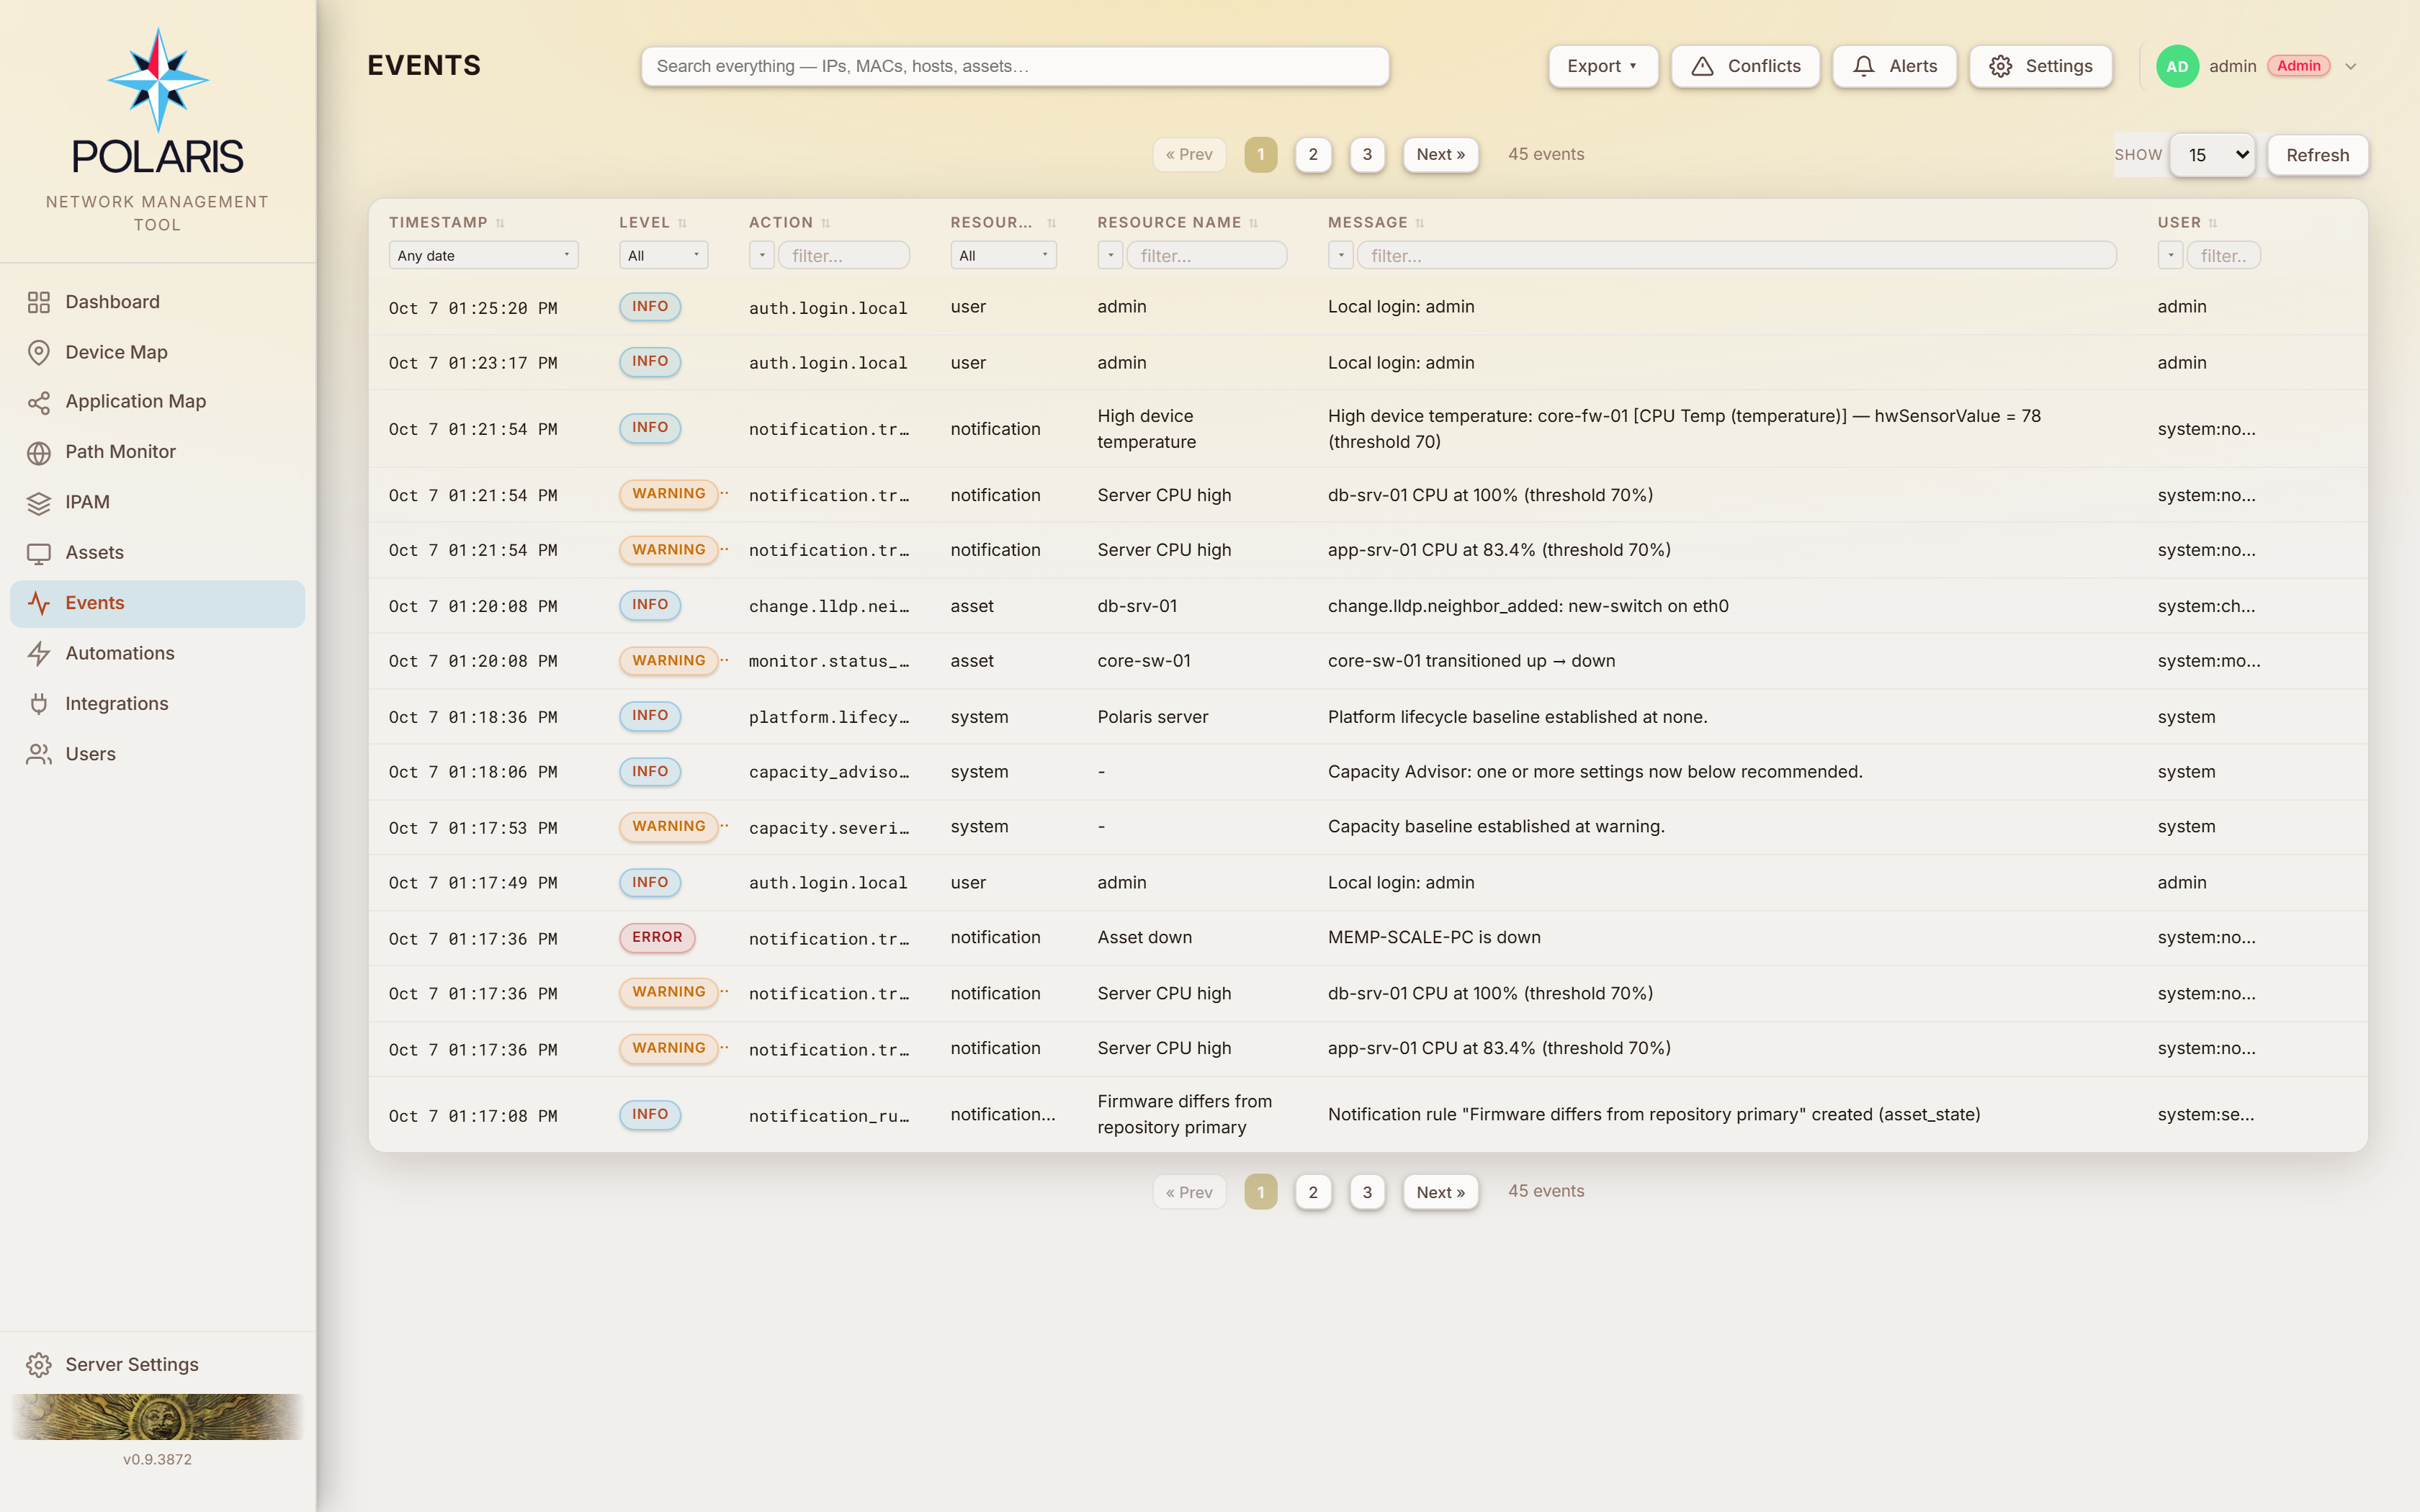Focus the Search everything field

1015,66
